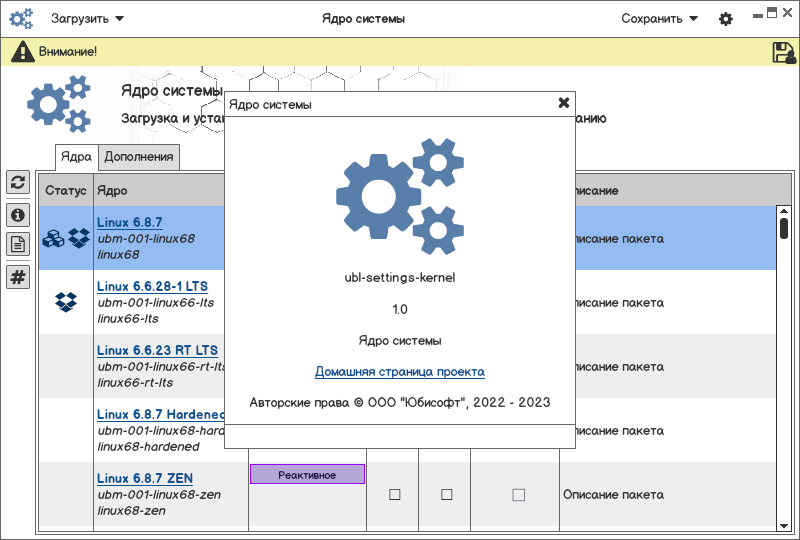Click the save-as-user icon in warning bar
The width and height of the screenshot is (800, 540).
784,53
